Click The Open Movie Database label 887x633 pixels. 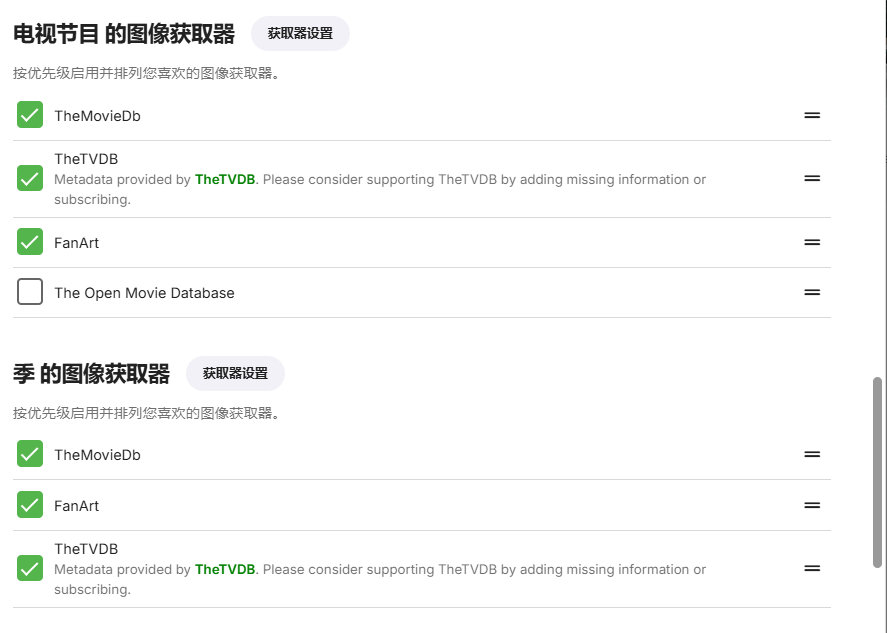pyautogui.click(x=144, y=293)
